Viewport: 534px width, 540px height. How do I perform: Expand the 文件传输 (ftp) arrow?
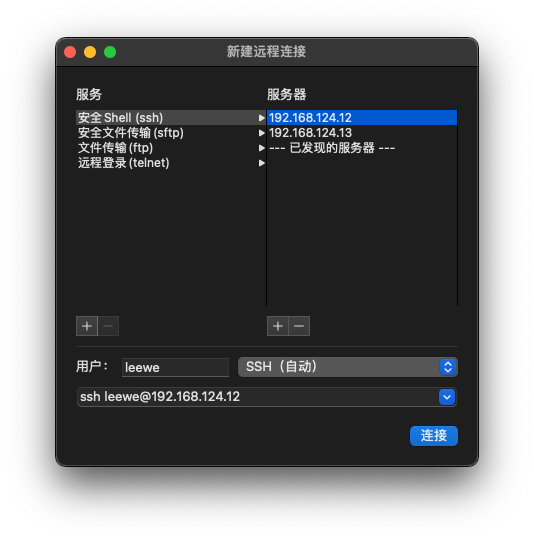coord(261,148)
